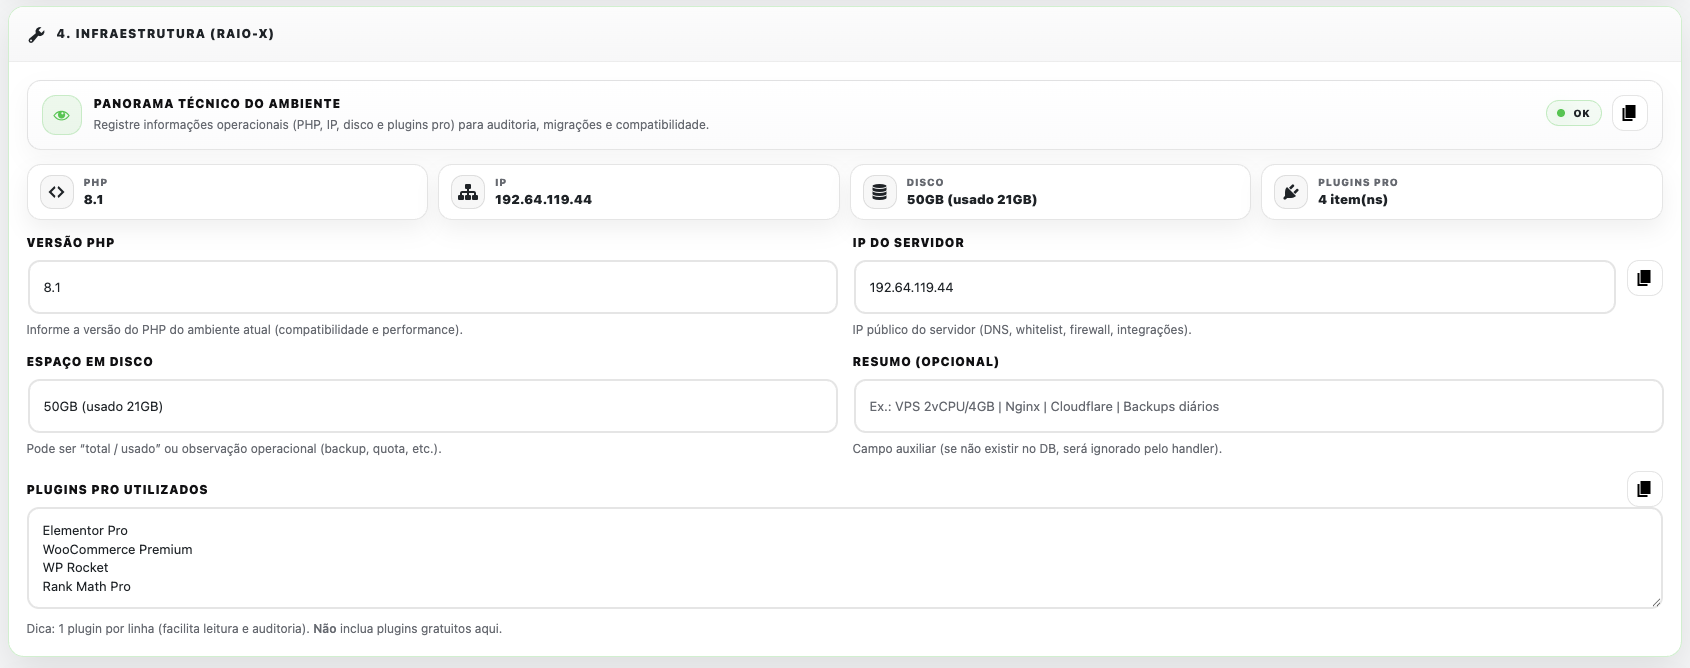Click the green eye icon in Panorama Técnico

coord(61,115)
